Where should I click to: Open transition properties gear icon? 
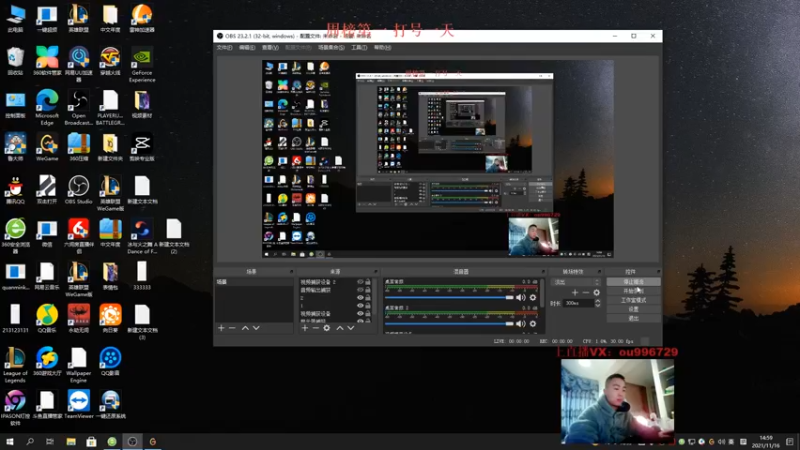(596, 292)
